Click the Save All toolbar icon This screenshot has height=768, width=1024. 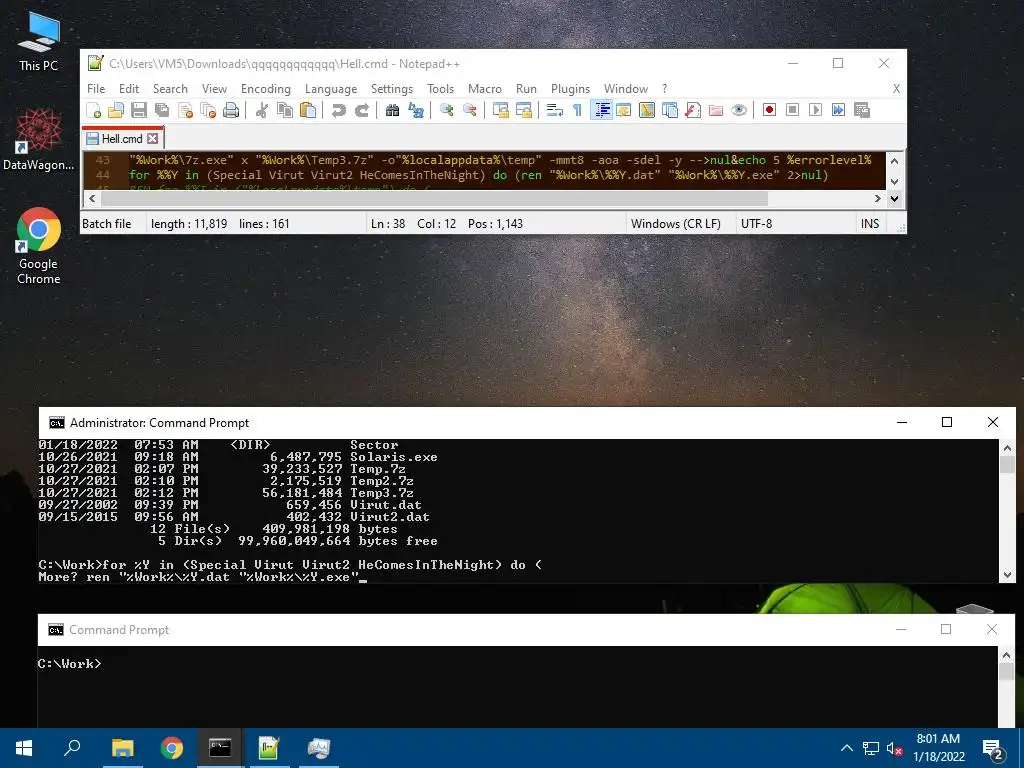click(x=162, y=110)
